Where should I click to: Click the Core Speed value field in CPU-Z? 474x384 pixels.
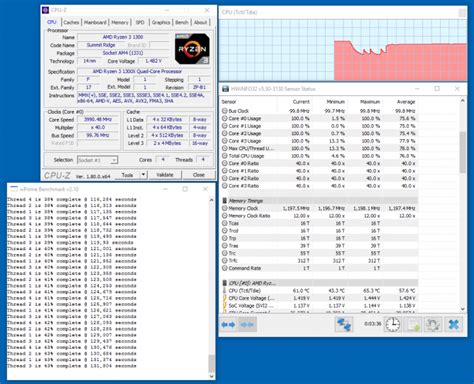tap(98, 120)
